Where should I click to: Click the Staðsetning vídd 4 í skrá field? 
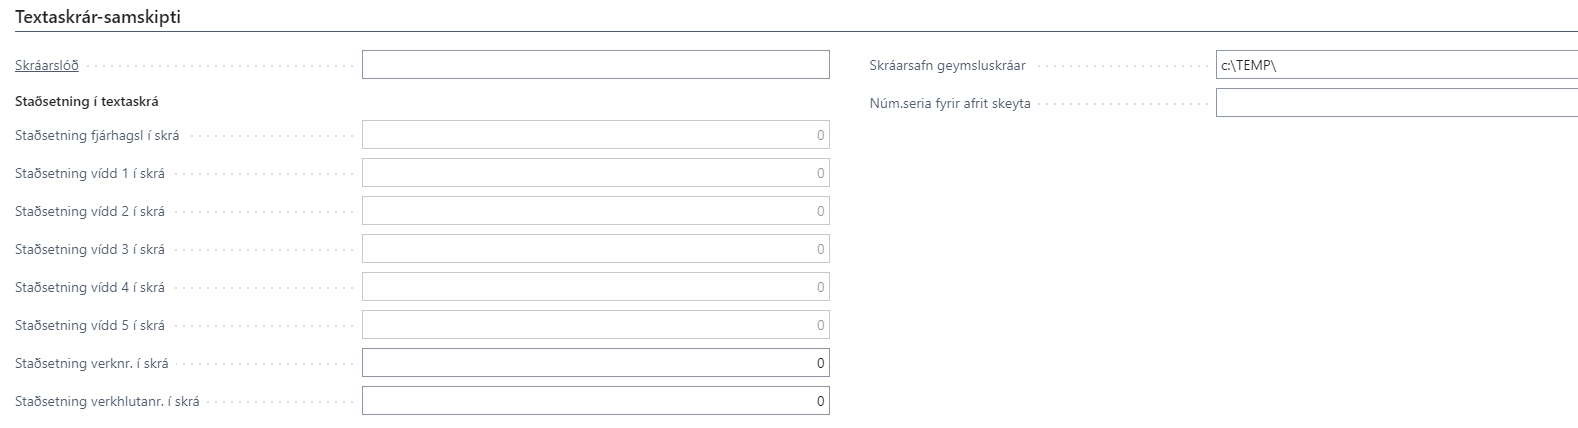[595, 287]
